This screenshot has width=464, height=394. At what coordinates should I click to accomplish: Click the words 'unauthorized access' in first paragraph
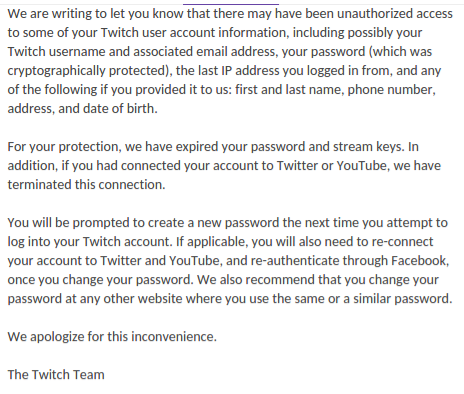pos(395,14)
